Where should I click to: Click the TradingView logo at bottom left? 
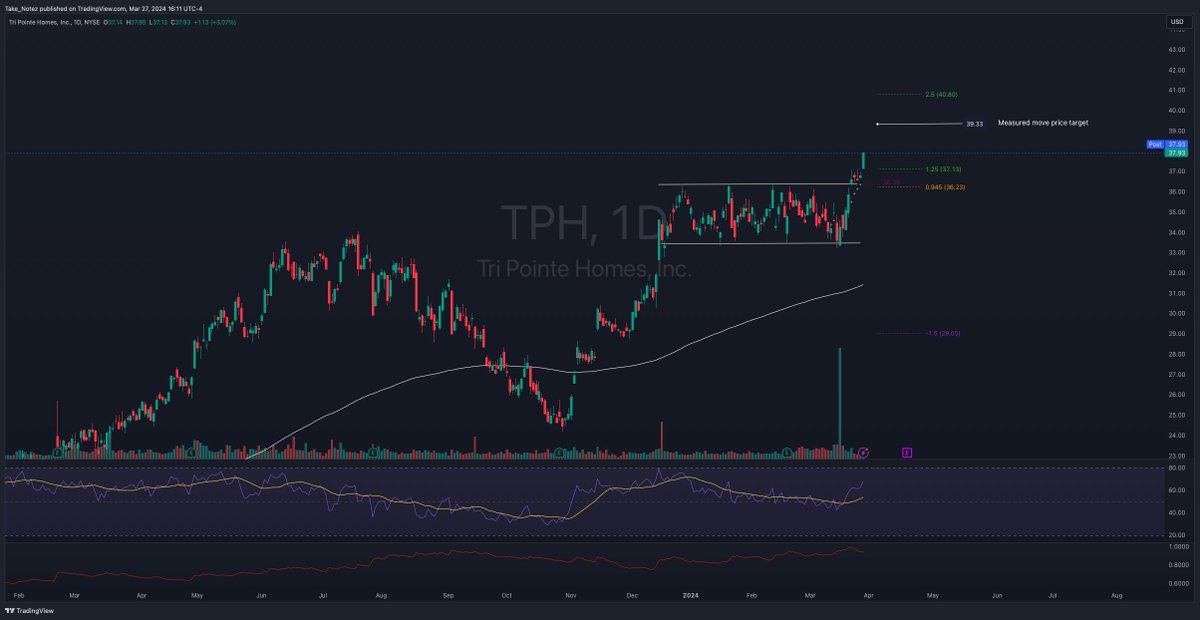(28, 610)
